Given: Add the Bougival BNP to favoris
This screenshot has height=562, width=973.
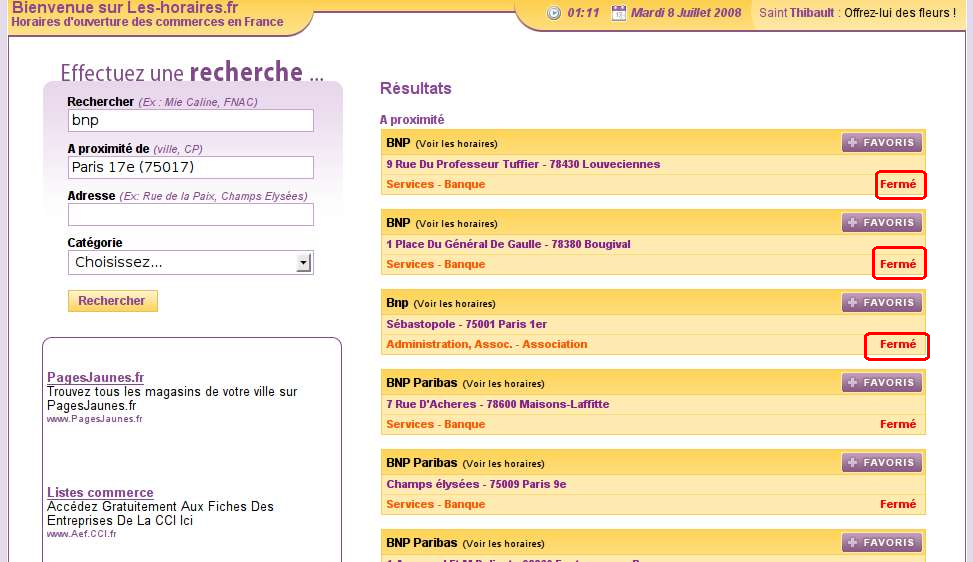Looking at the screenshot, I should tap(882, 223).
